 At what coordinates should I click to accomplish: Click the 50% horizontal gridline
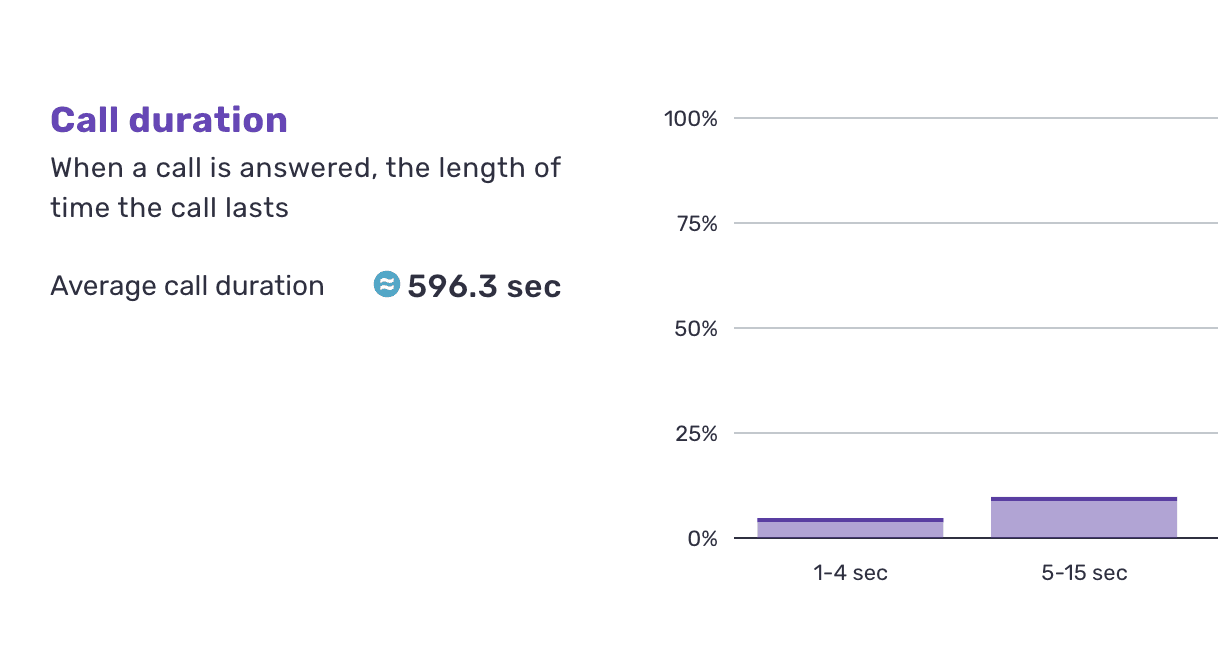point(976,328)
